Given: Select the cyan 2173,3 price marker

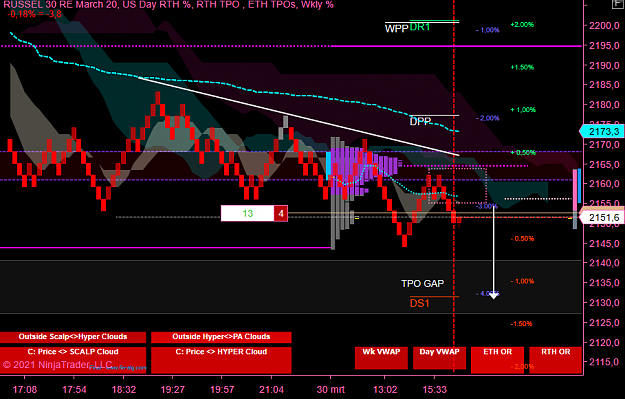Looking at the screenshot, I should tap(601, 132).
